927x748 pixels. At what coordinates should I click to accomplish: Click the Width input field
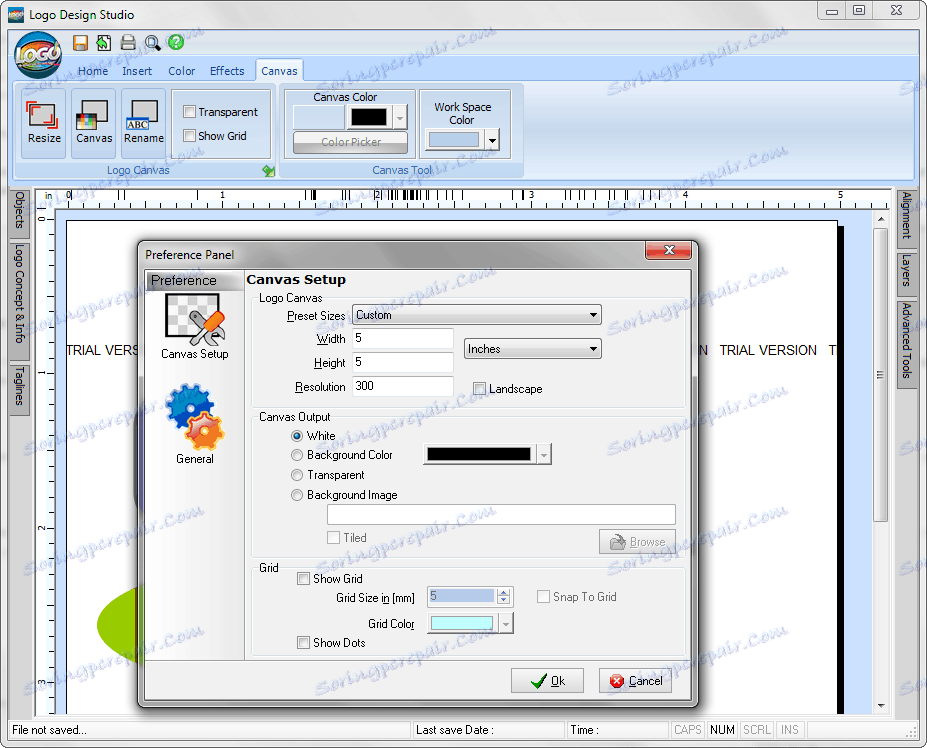pyautogui.click(x=403, y=338)
